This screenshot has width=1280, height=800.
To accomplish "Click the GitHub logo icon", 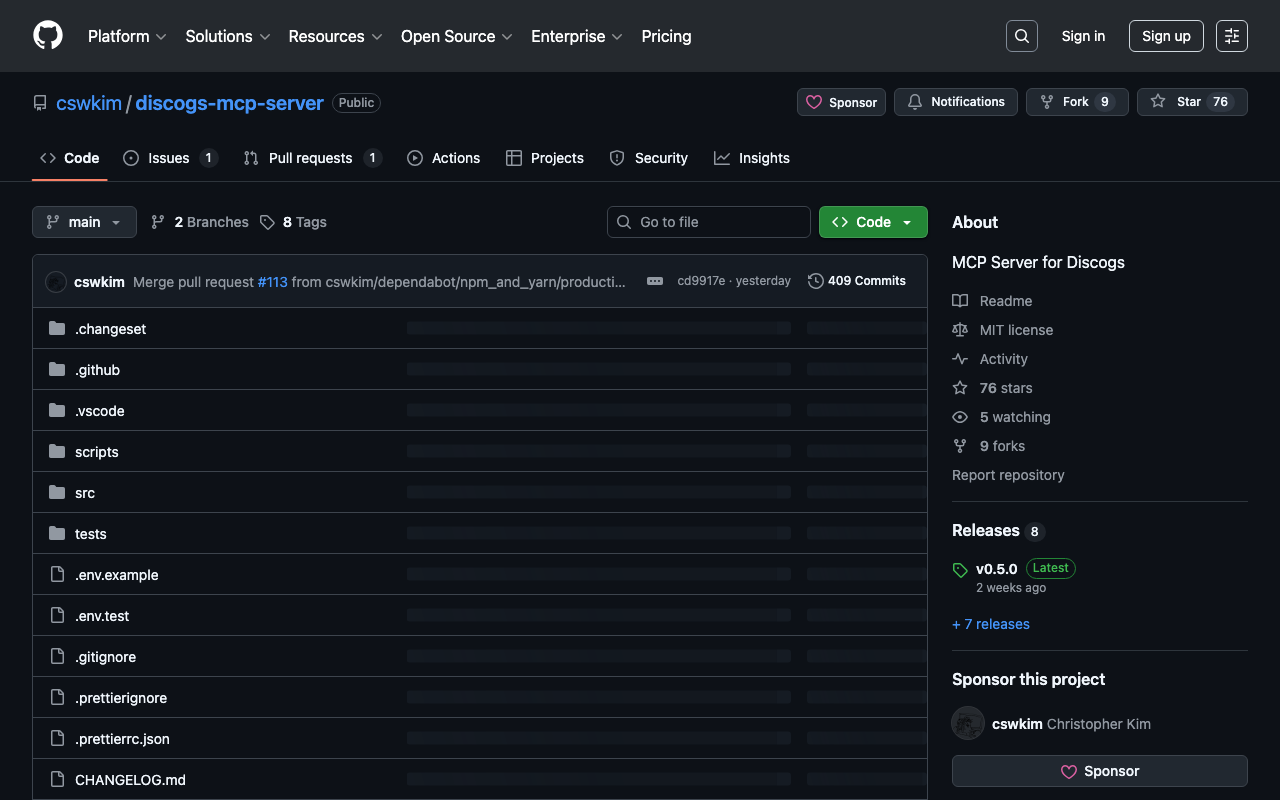I will [48, 36].
